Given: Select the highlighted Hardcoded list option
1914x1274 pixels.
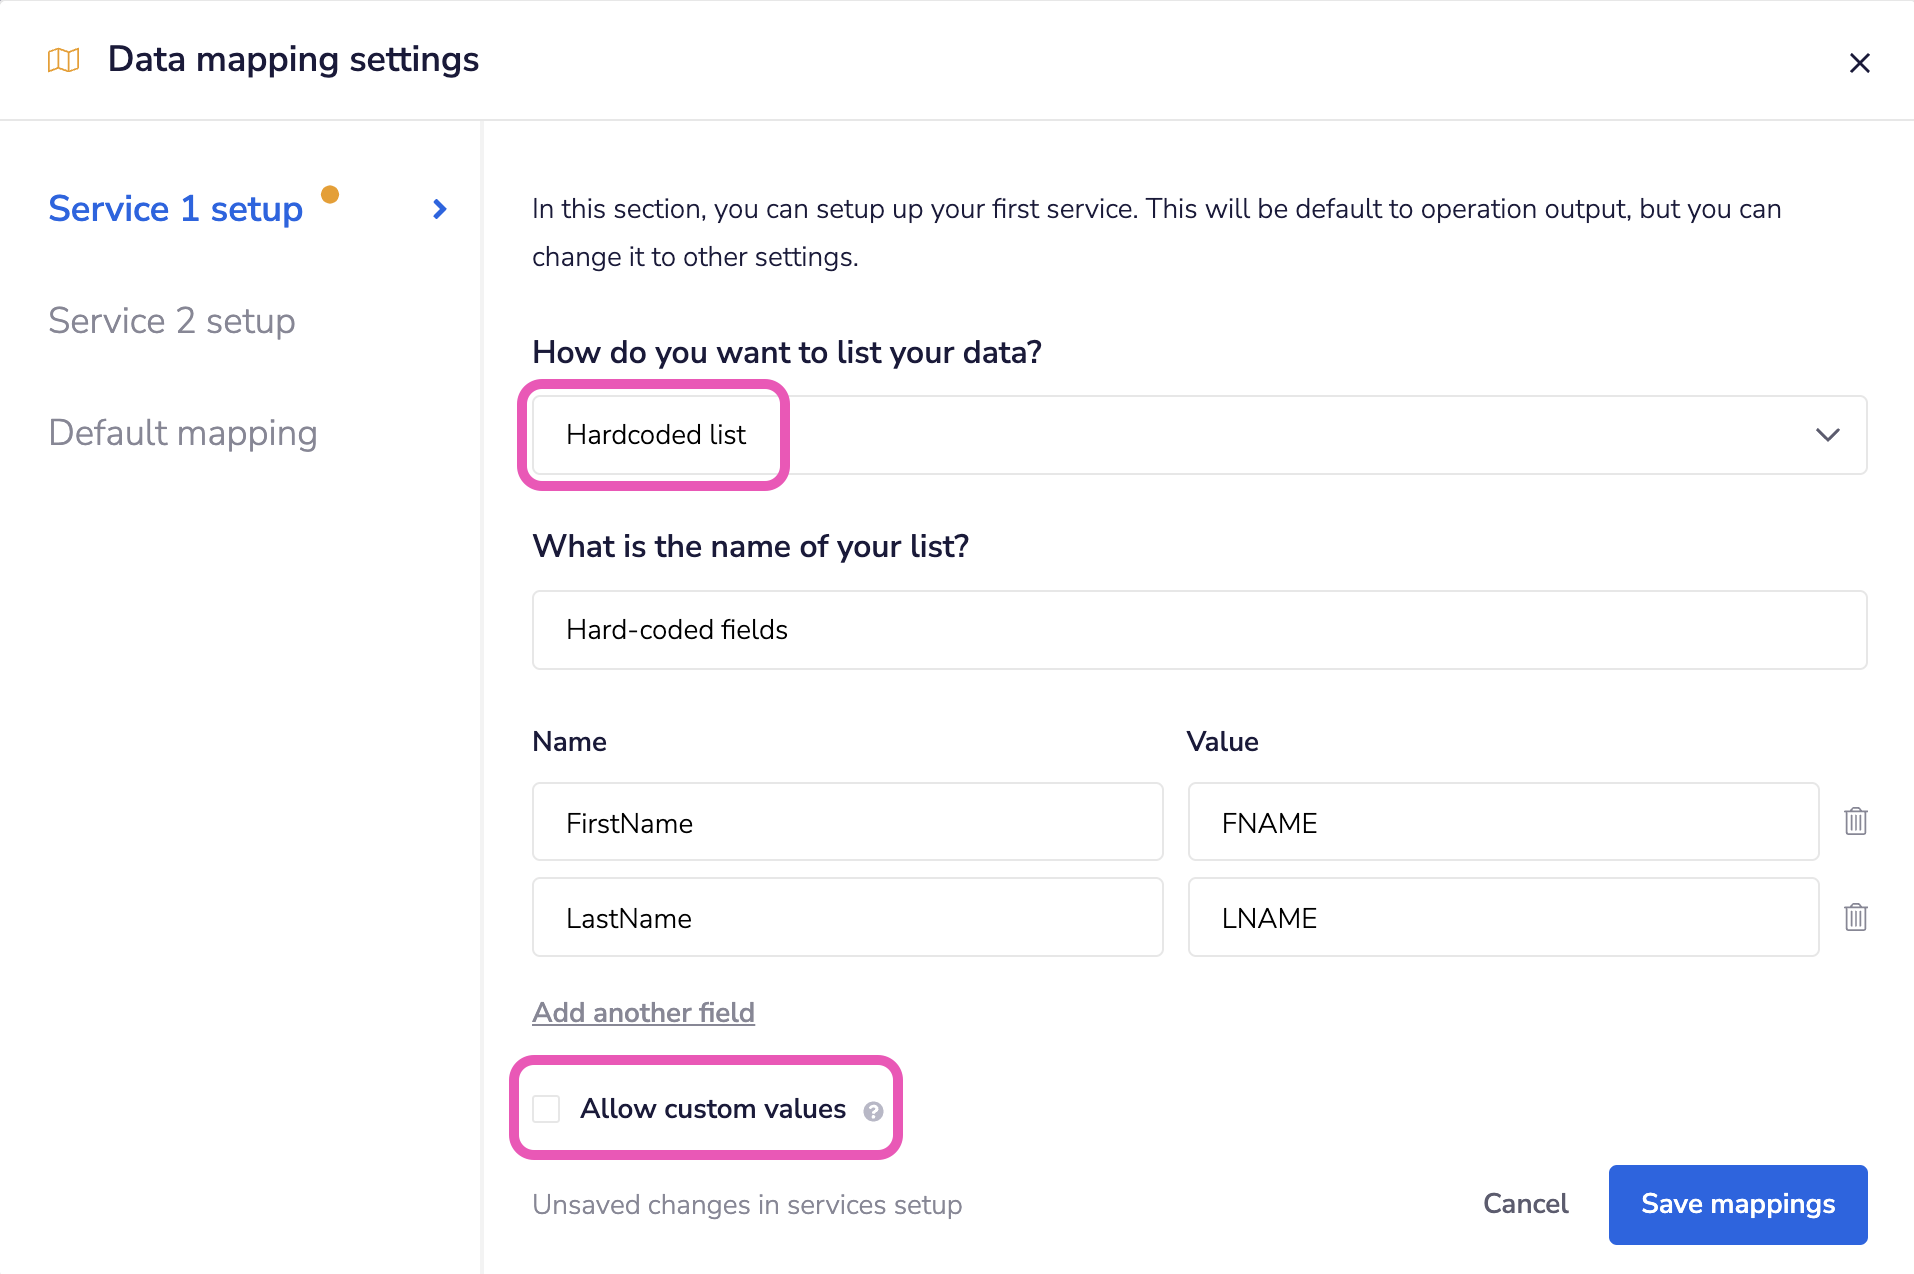Looking at the screenshot, I should click(x=656, y=435).
